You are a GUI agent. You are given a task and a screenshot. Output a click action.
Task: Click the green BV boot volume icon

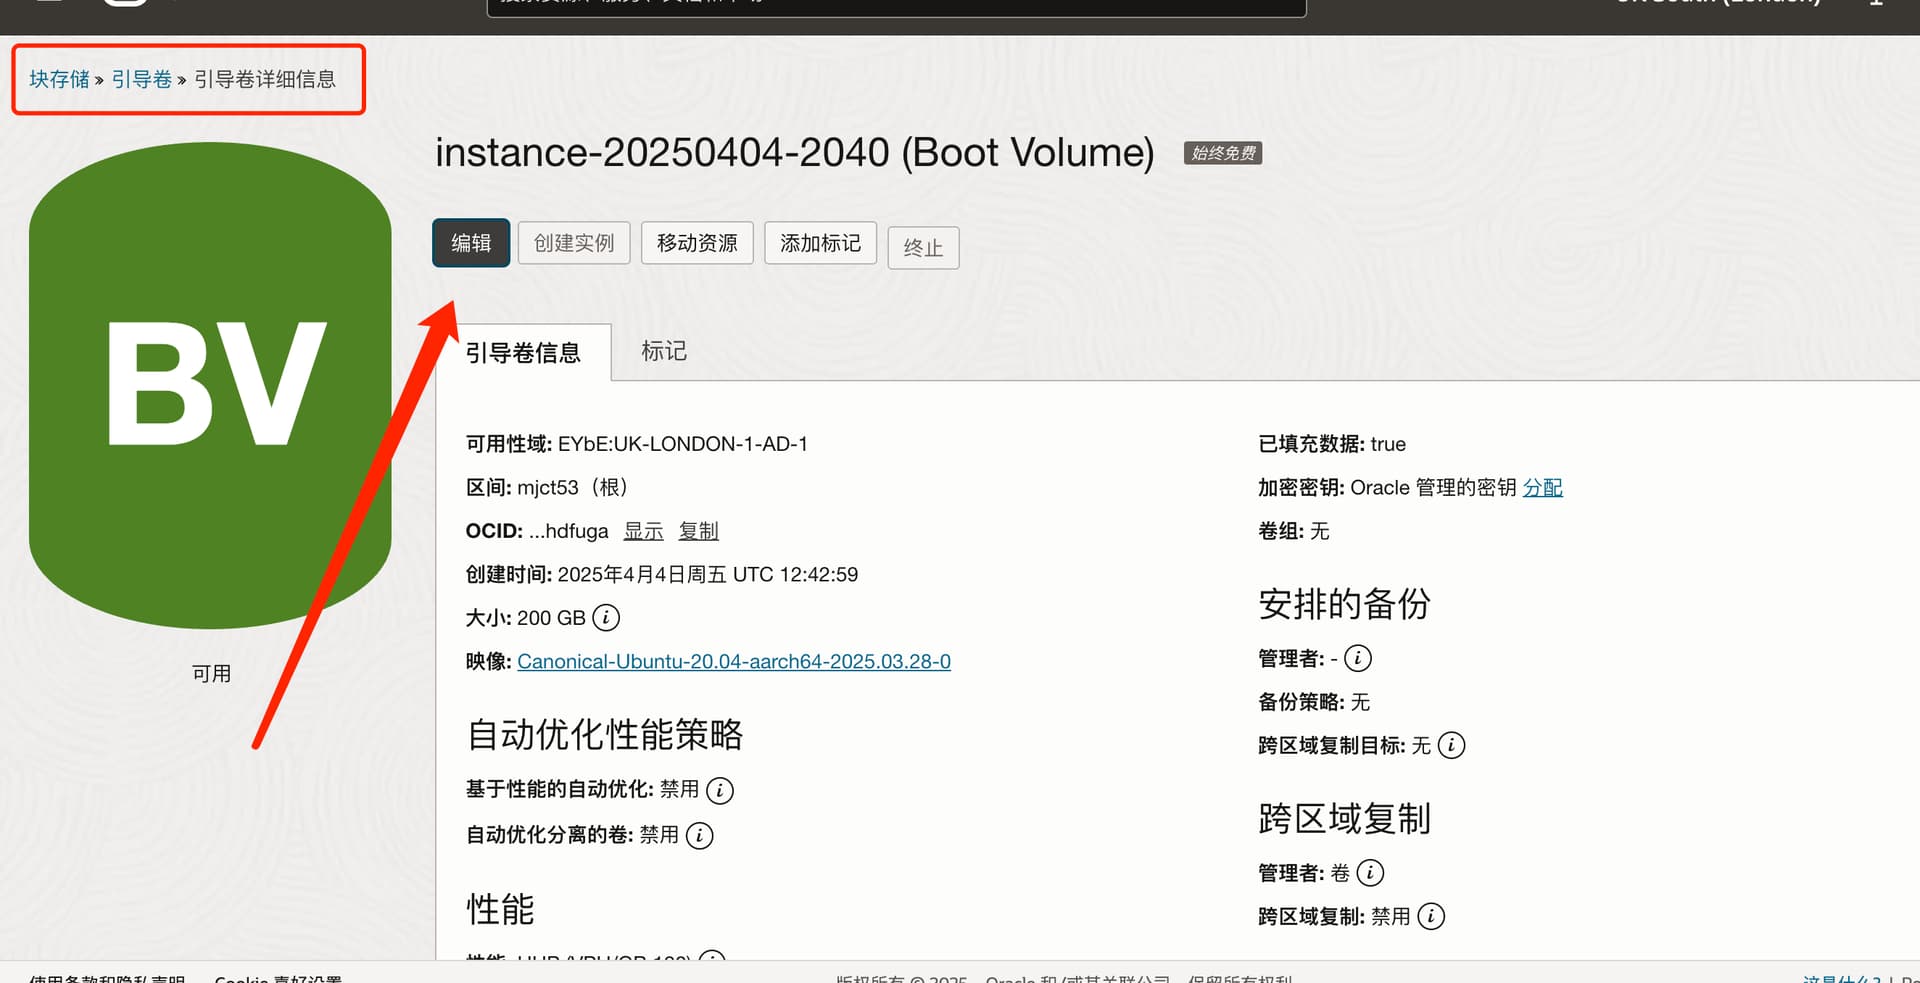coord(210,385)
